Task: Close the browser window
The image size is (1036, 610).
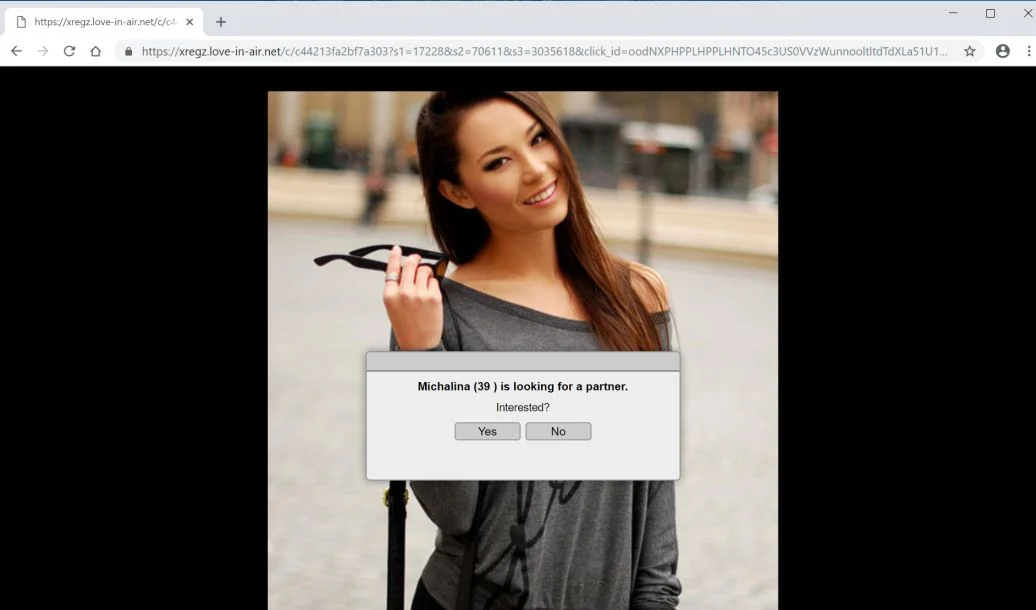Action: point(1027,13)
